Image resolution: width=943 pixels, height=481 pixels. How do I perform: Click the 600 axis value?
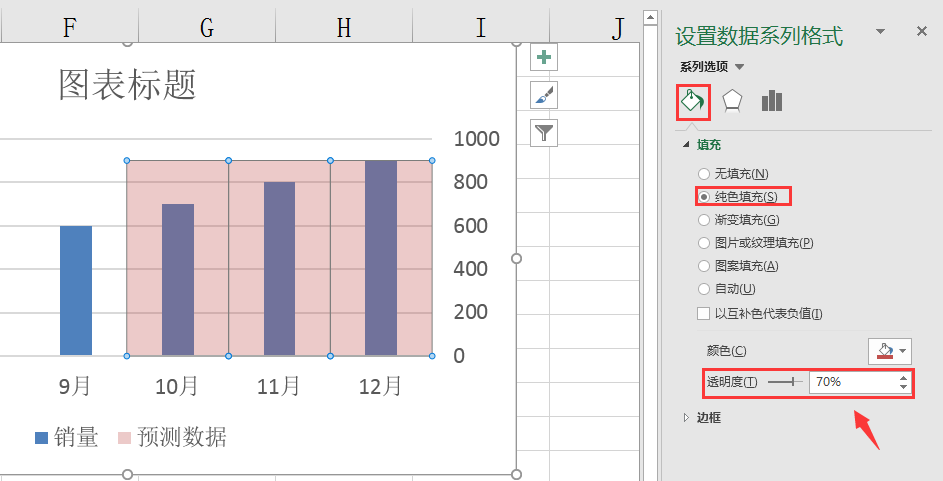tap(470, 226)
